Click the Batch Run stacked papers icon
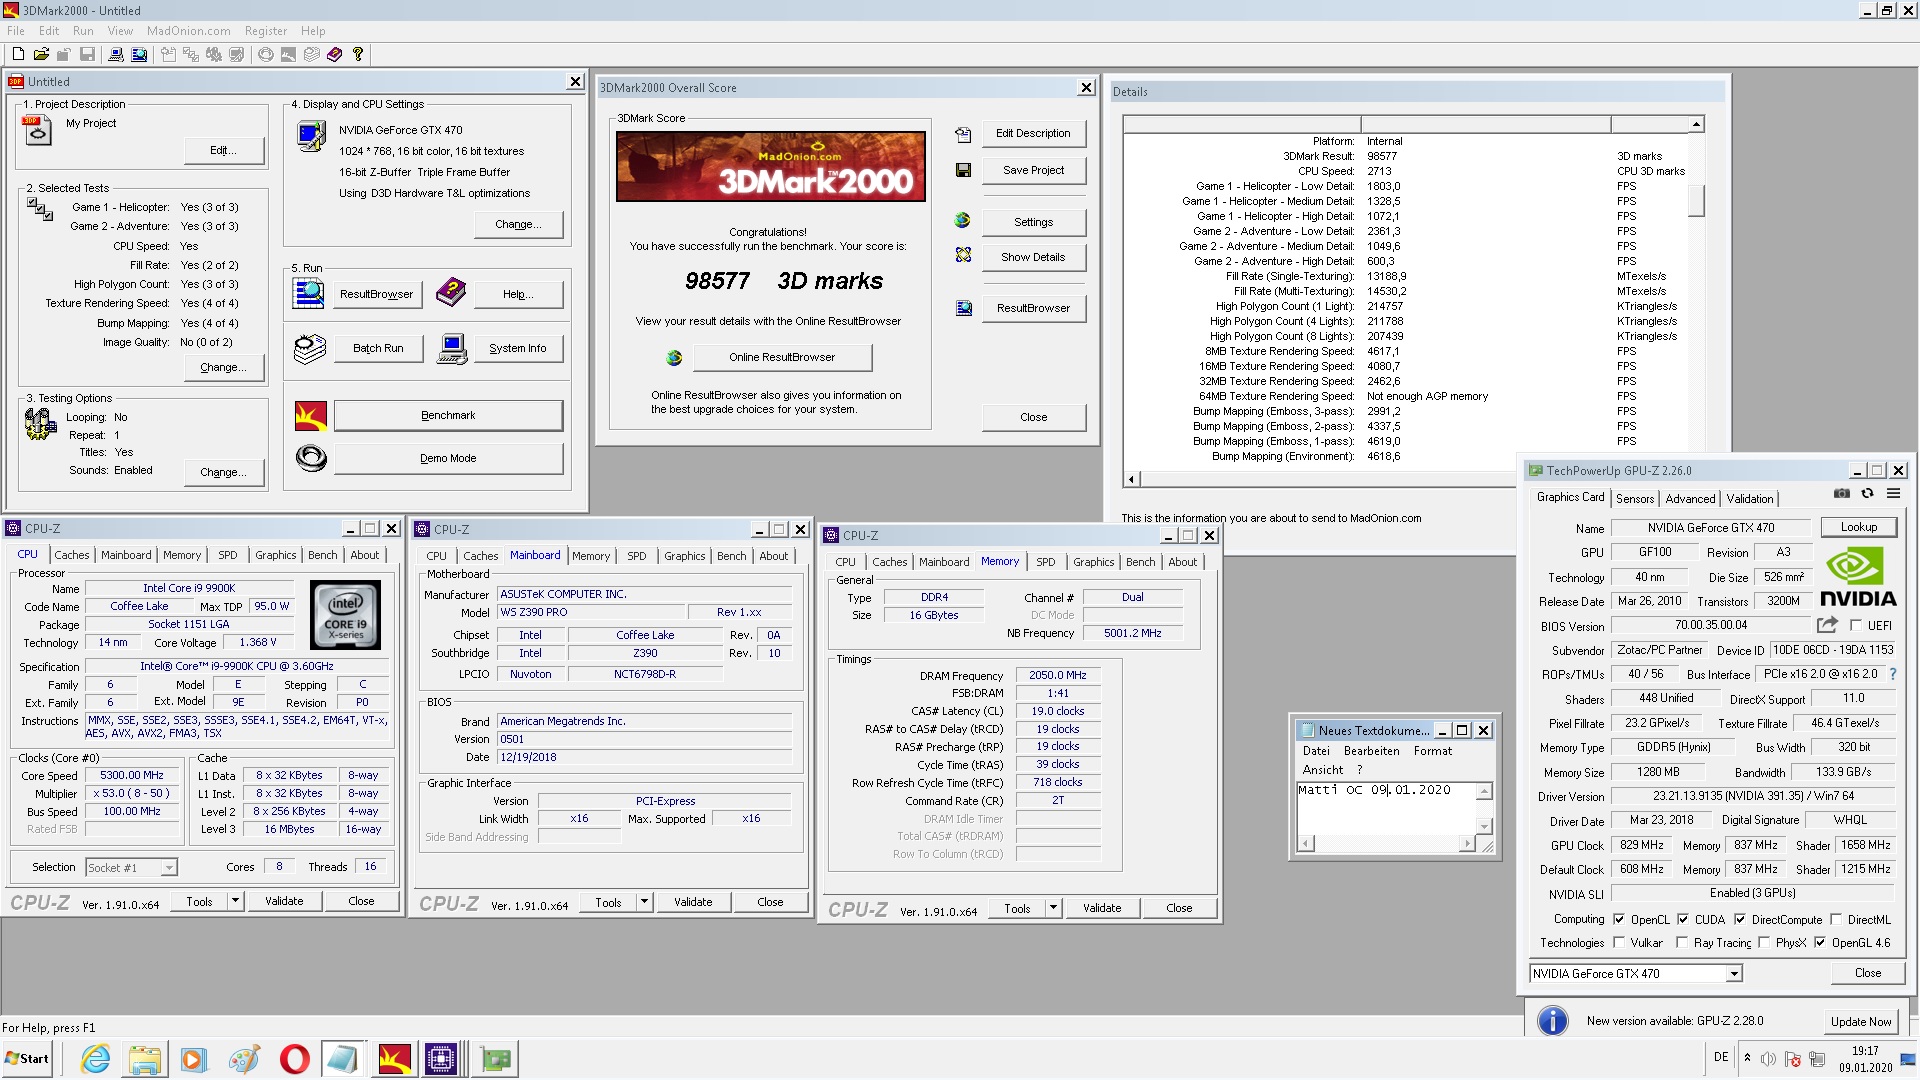Viewport: 1920px width, 1080px height. [x=310, y=349]
